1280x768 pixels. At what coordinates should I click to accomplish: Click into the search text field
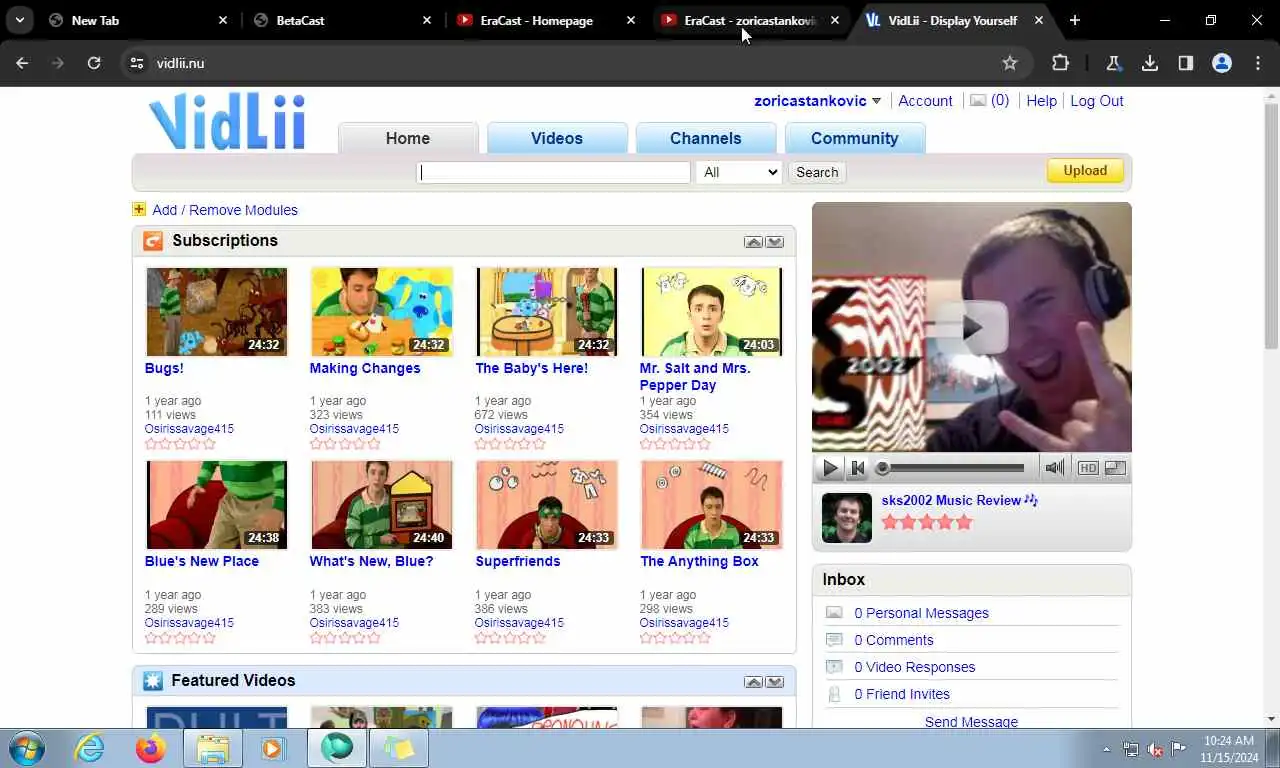tap(553, 172)
